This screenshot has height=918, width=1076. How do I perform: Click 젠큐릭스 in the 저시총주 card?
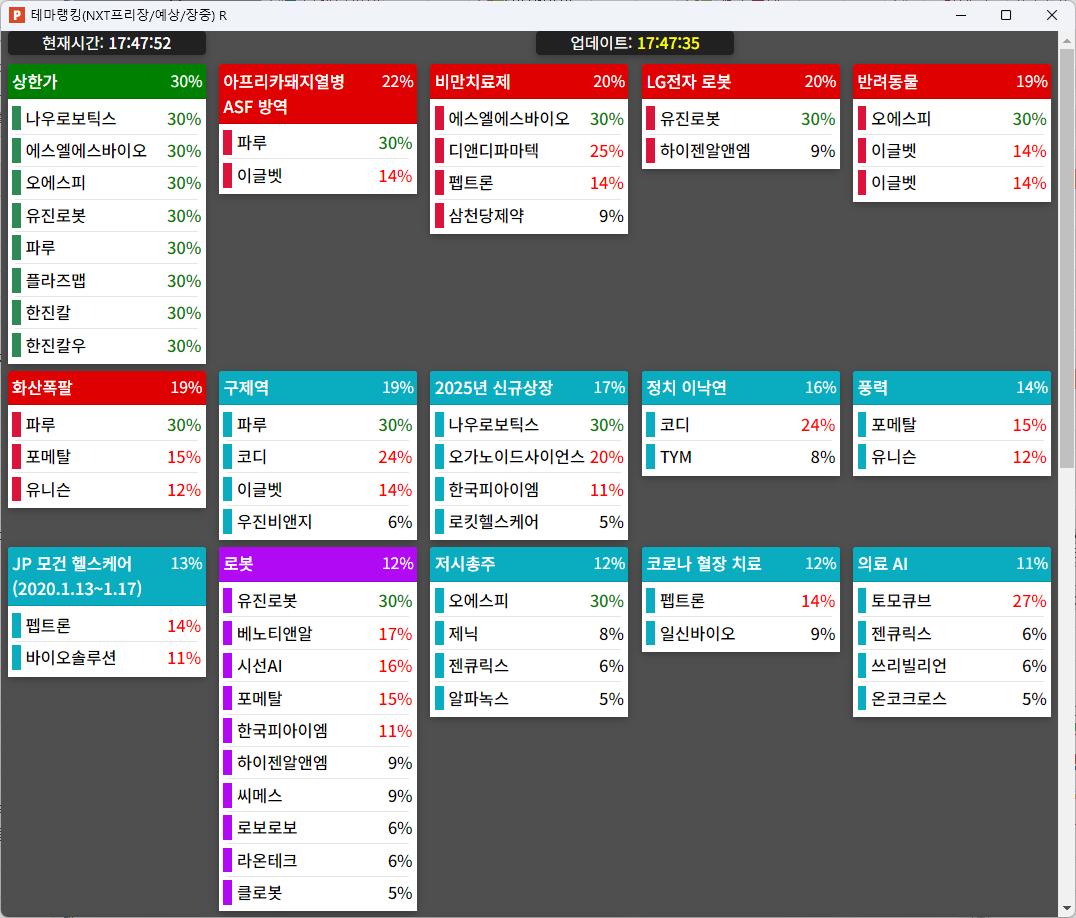coord(529,666)
